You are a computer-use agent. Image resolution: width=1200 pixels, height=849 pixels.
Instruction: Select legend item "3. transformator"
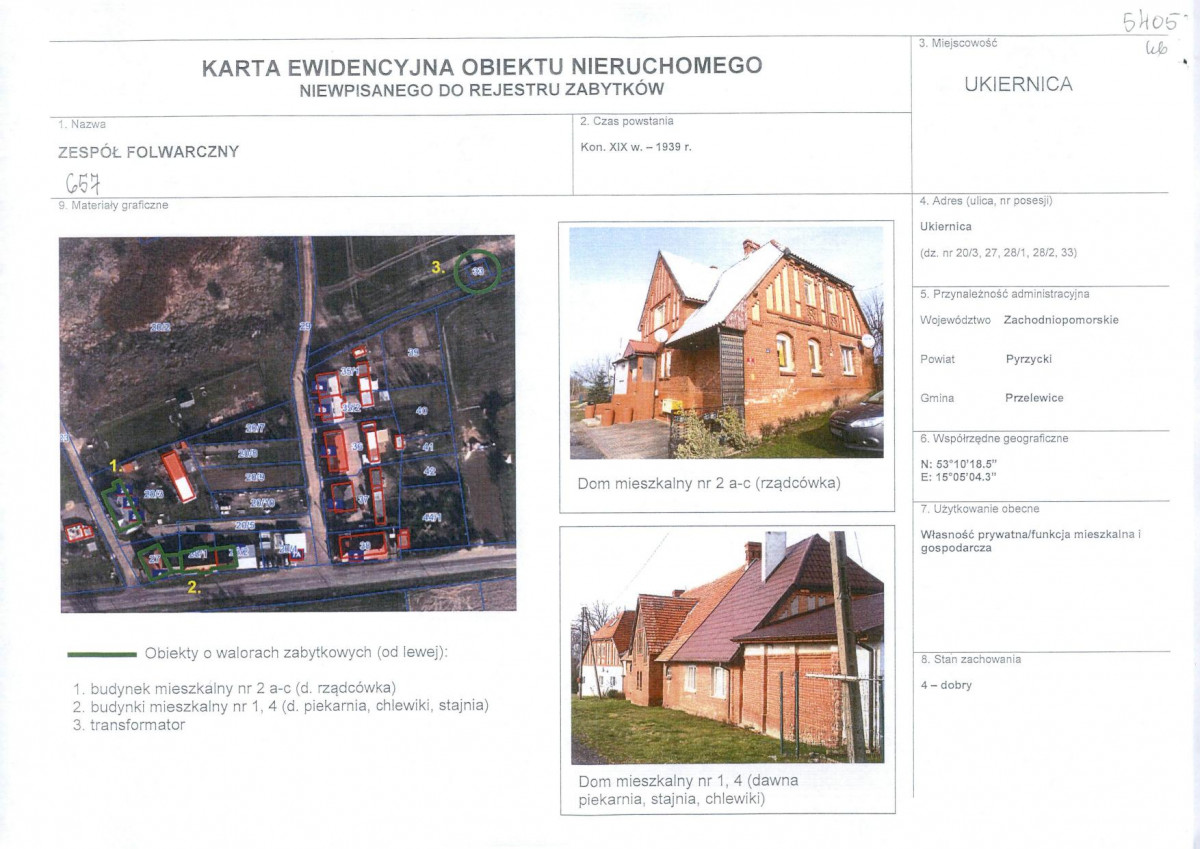[x=129, y=725]
